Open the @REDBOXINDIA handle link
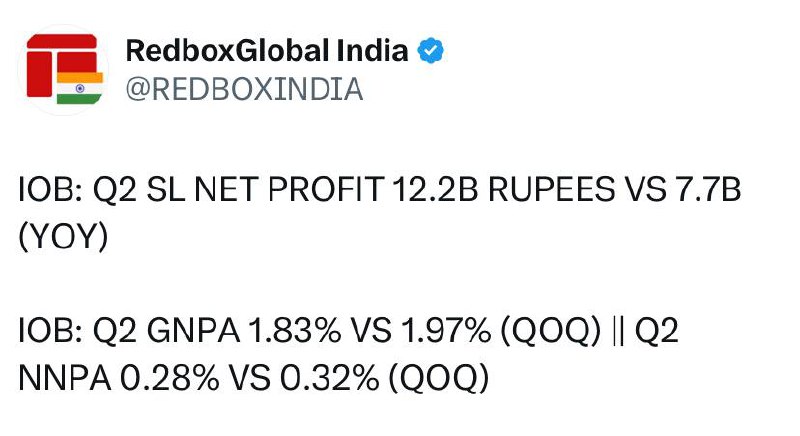800x436 pixels. 243,89
